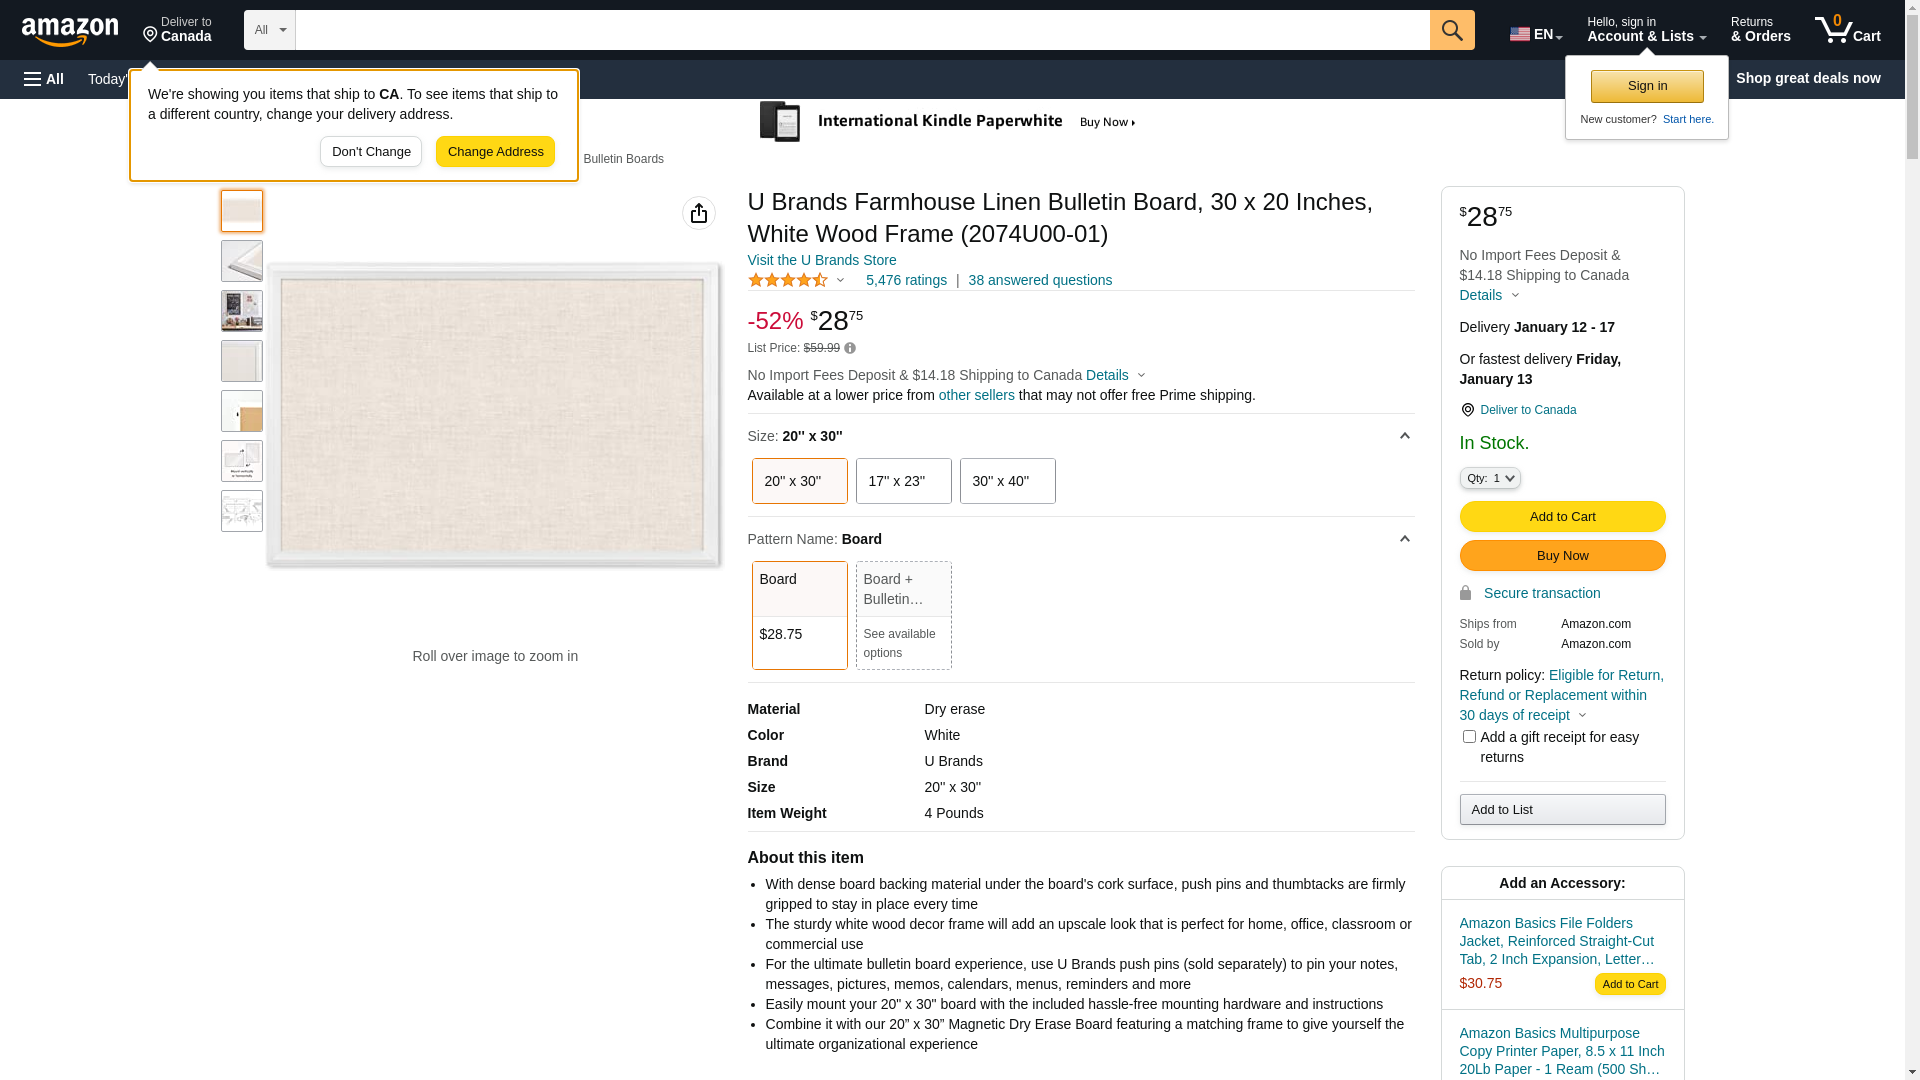Open the 38 answered questions link
Image resolution: width=1920 pixels, height=1080 pixels.
(1039, 280)
